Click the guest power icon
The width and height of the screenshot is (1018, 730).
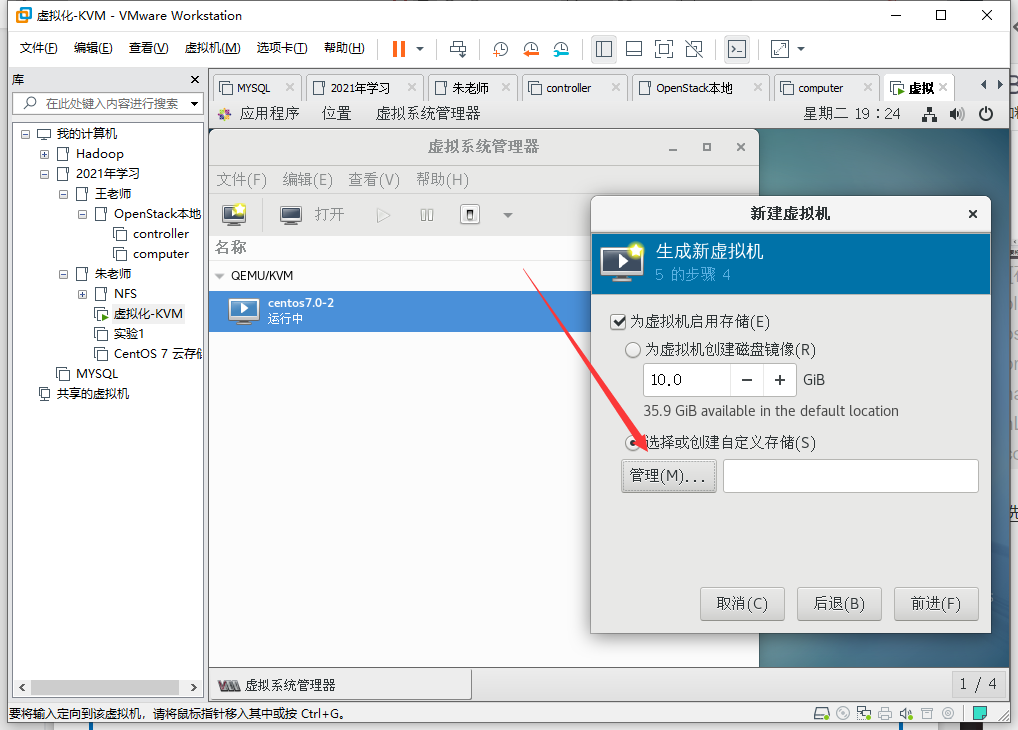click(x=986, y=114)
